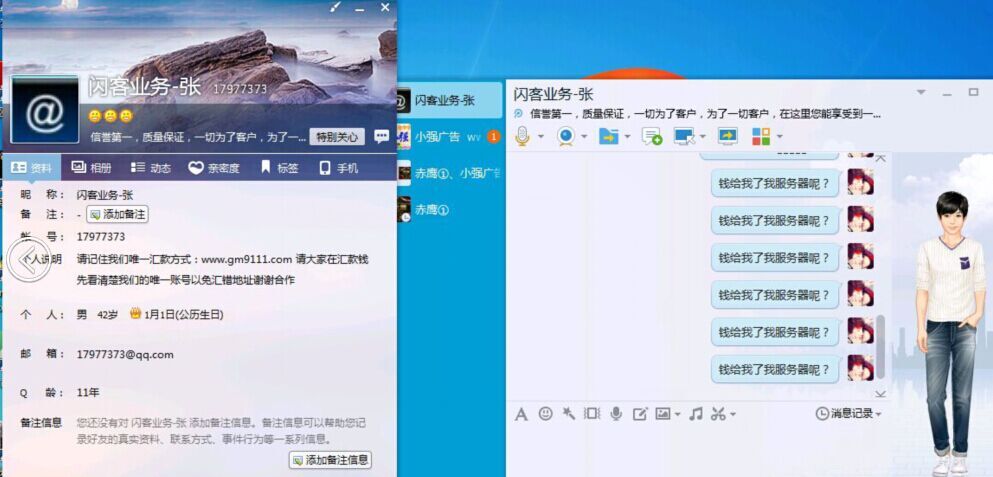
Task: Open the voice call dropdown arrow
Action: coord(541,136)
